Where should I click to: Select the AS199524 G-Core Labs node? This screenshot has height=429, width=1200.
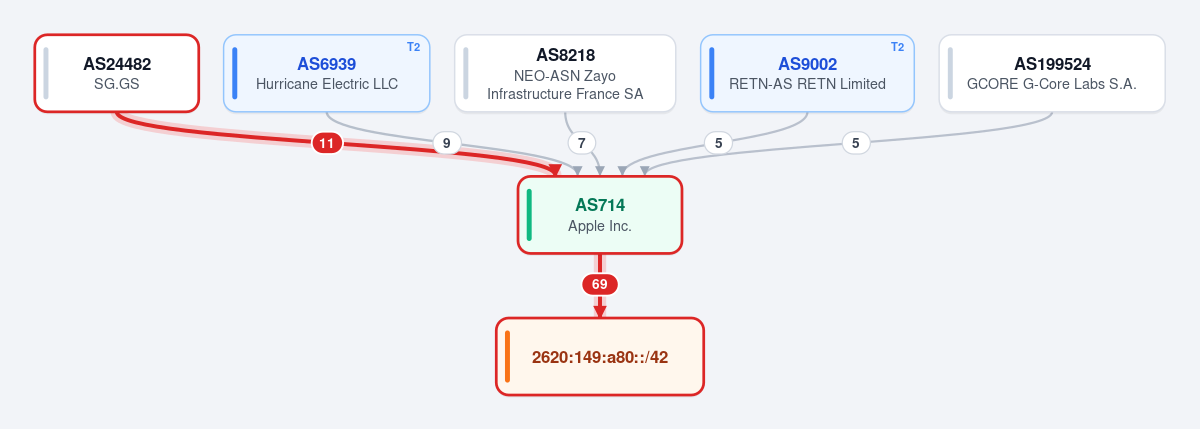coord(1052,73)
